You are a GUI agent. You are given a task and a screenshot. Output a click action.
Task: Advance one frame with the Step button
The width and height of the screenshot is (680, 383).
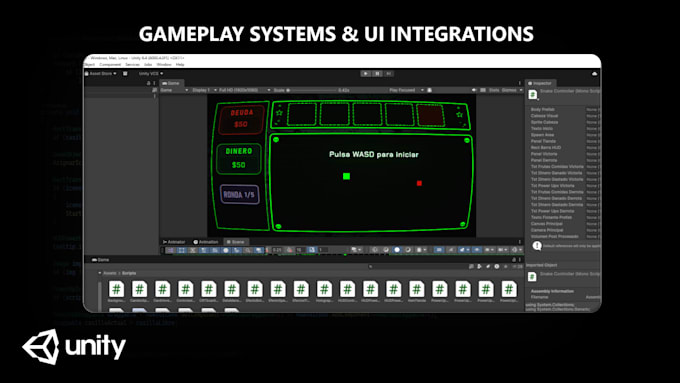pos(389,74)
